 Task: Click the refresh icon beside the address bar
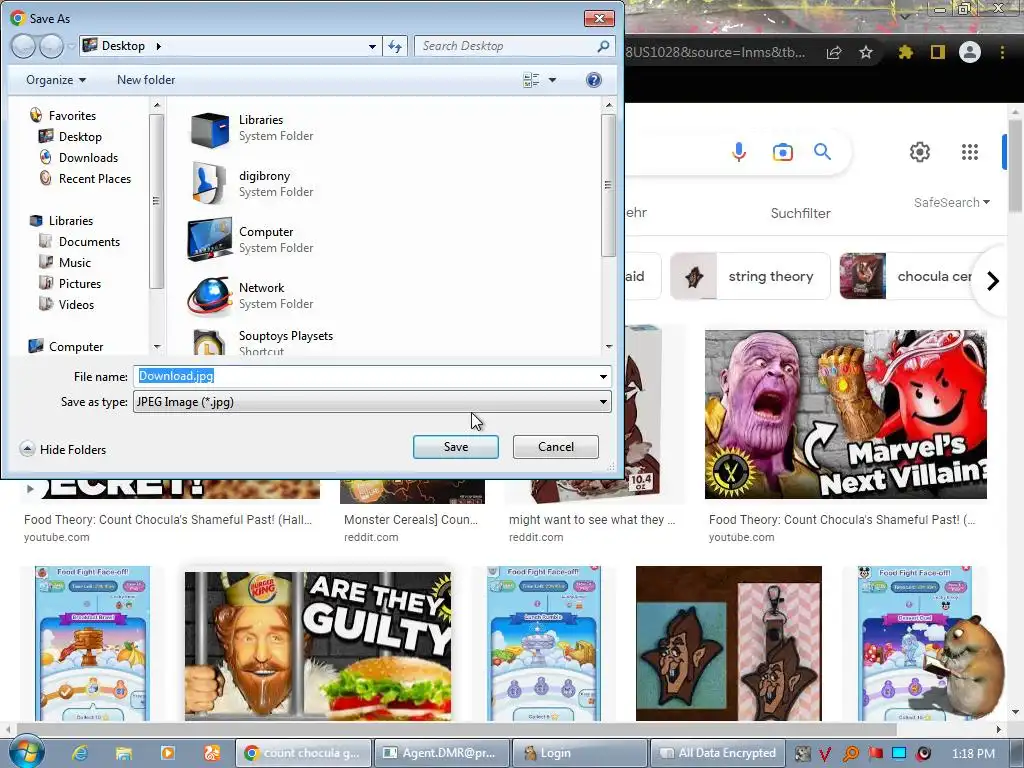[395, 46]
